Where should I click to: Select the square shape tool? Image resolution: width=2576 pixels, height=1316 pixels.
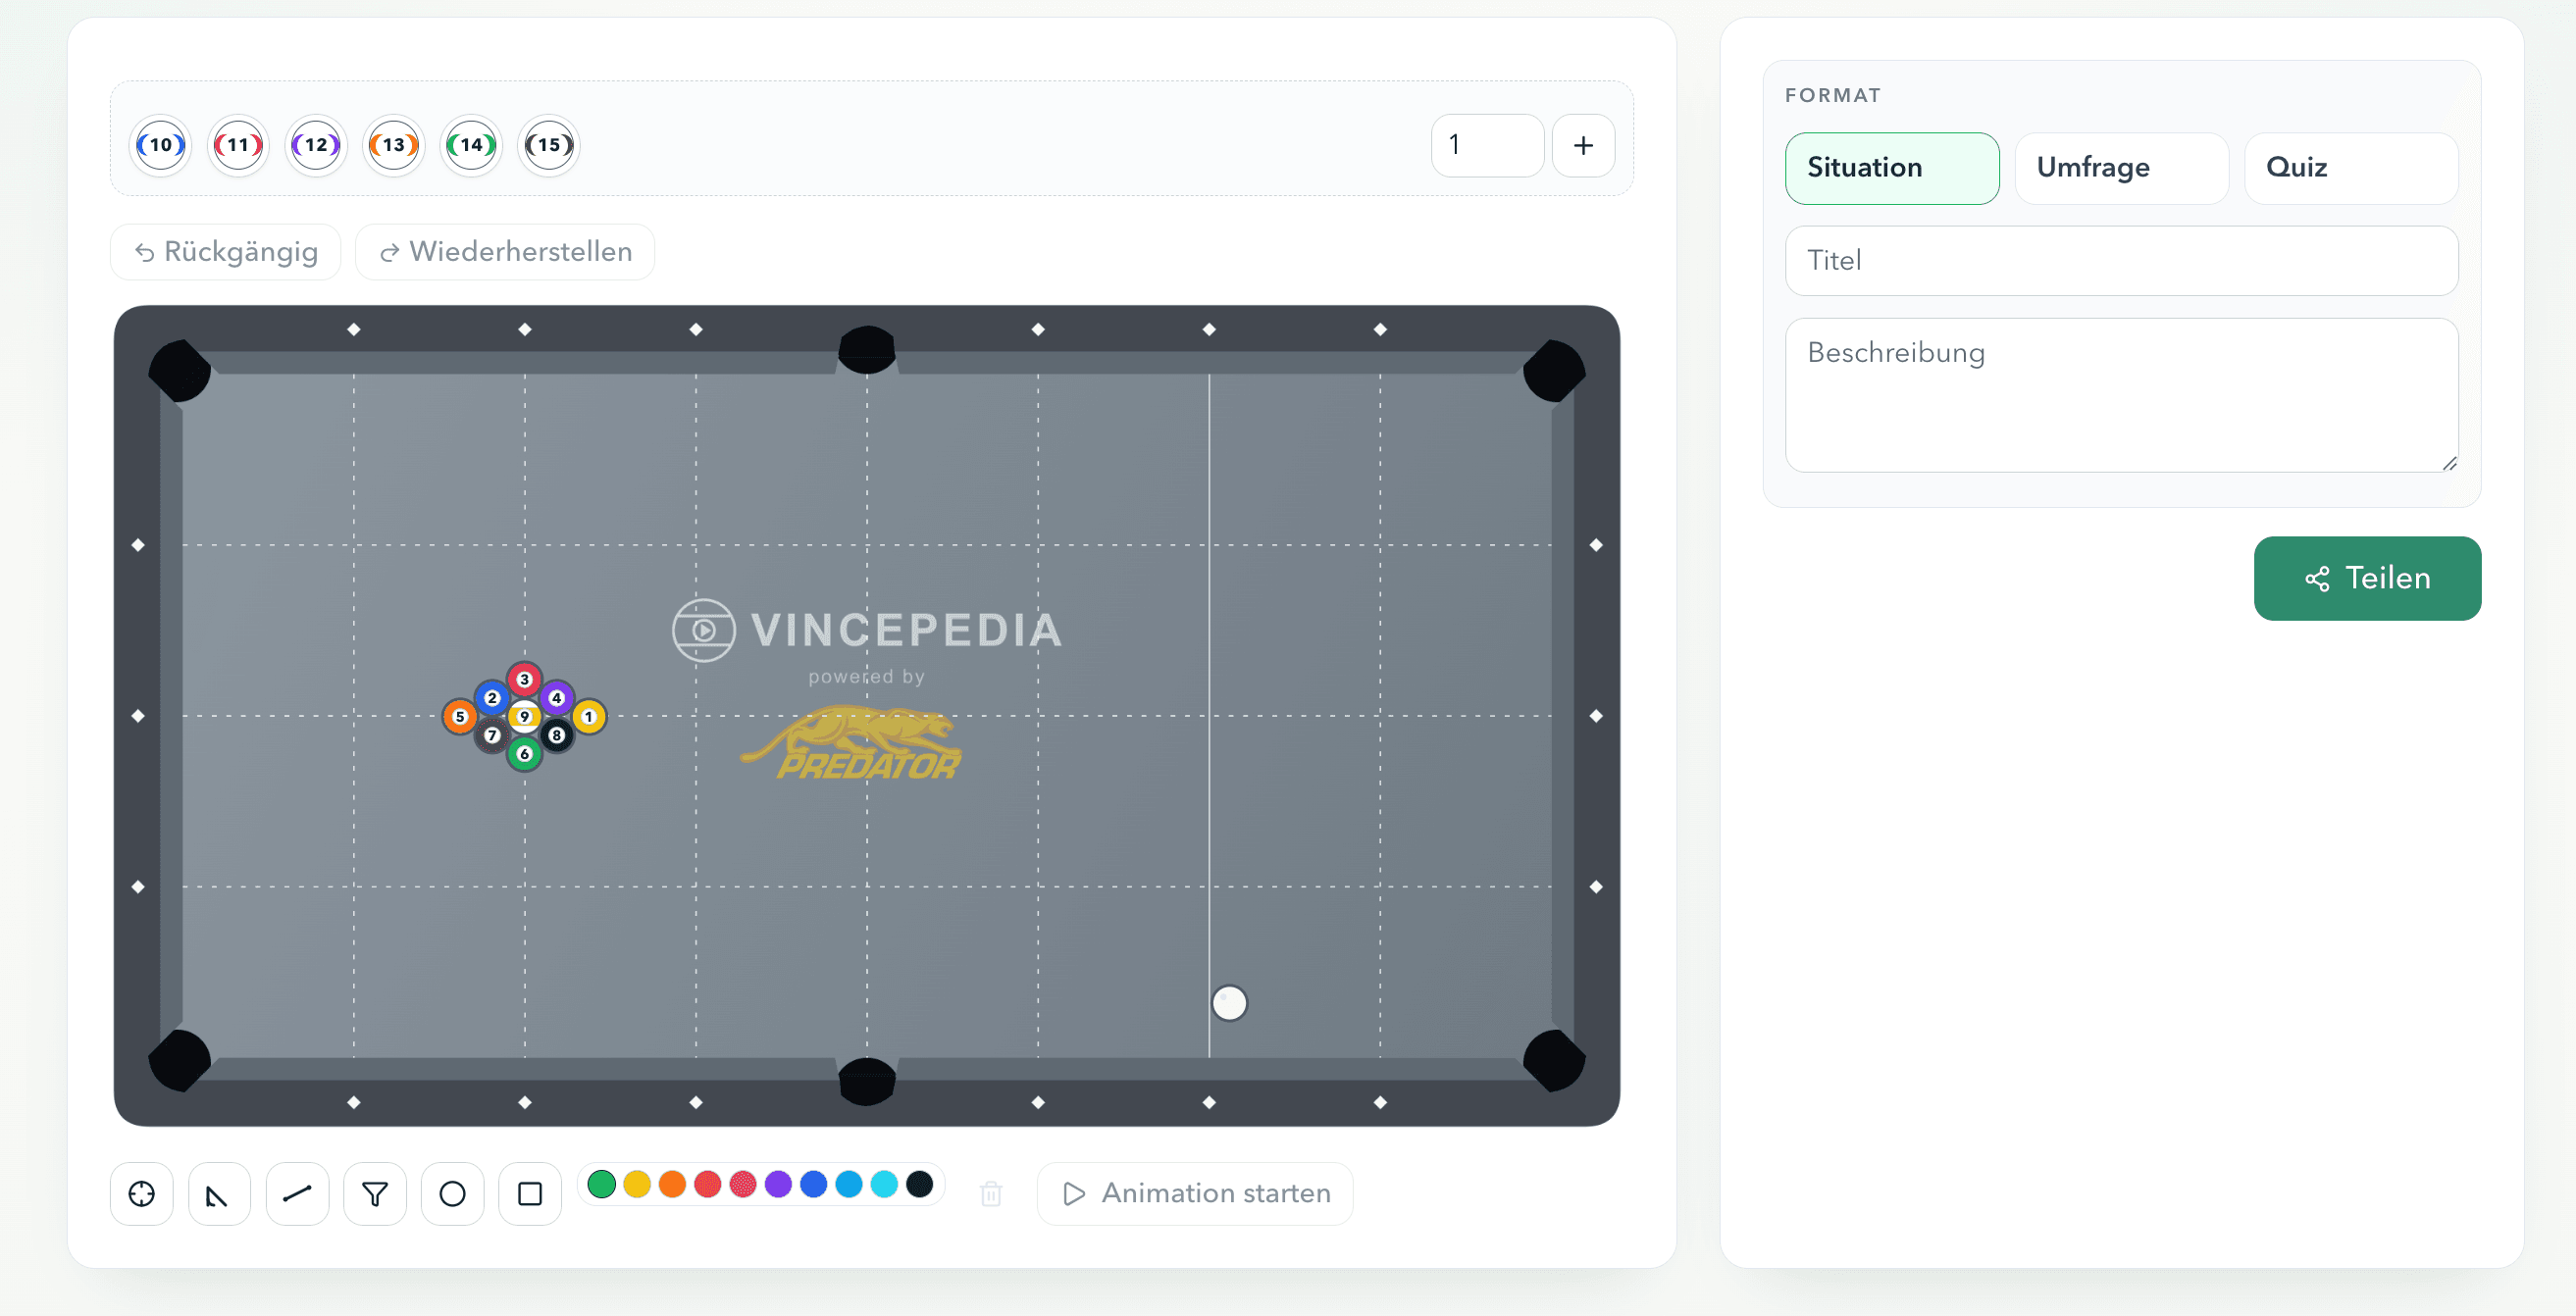pyautogui.click(x=530, y=1194)
